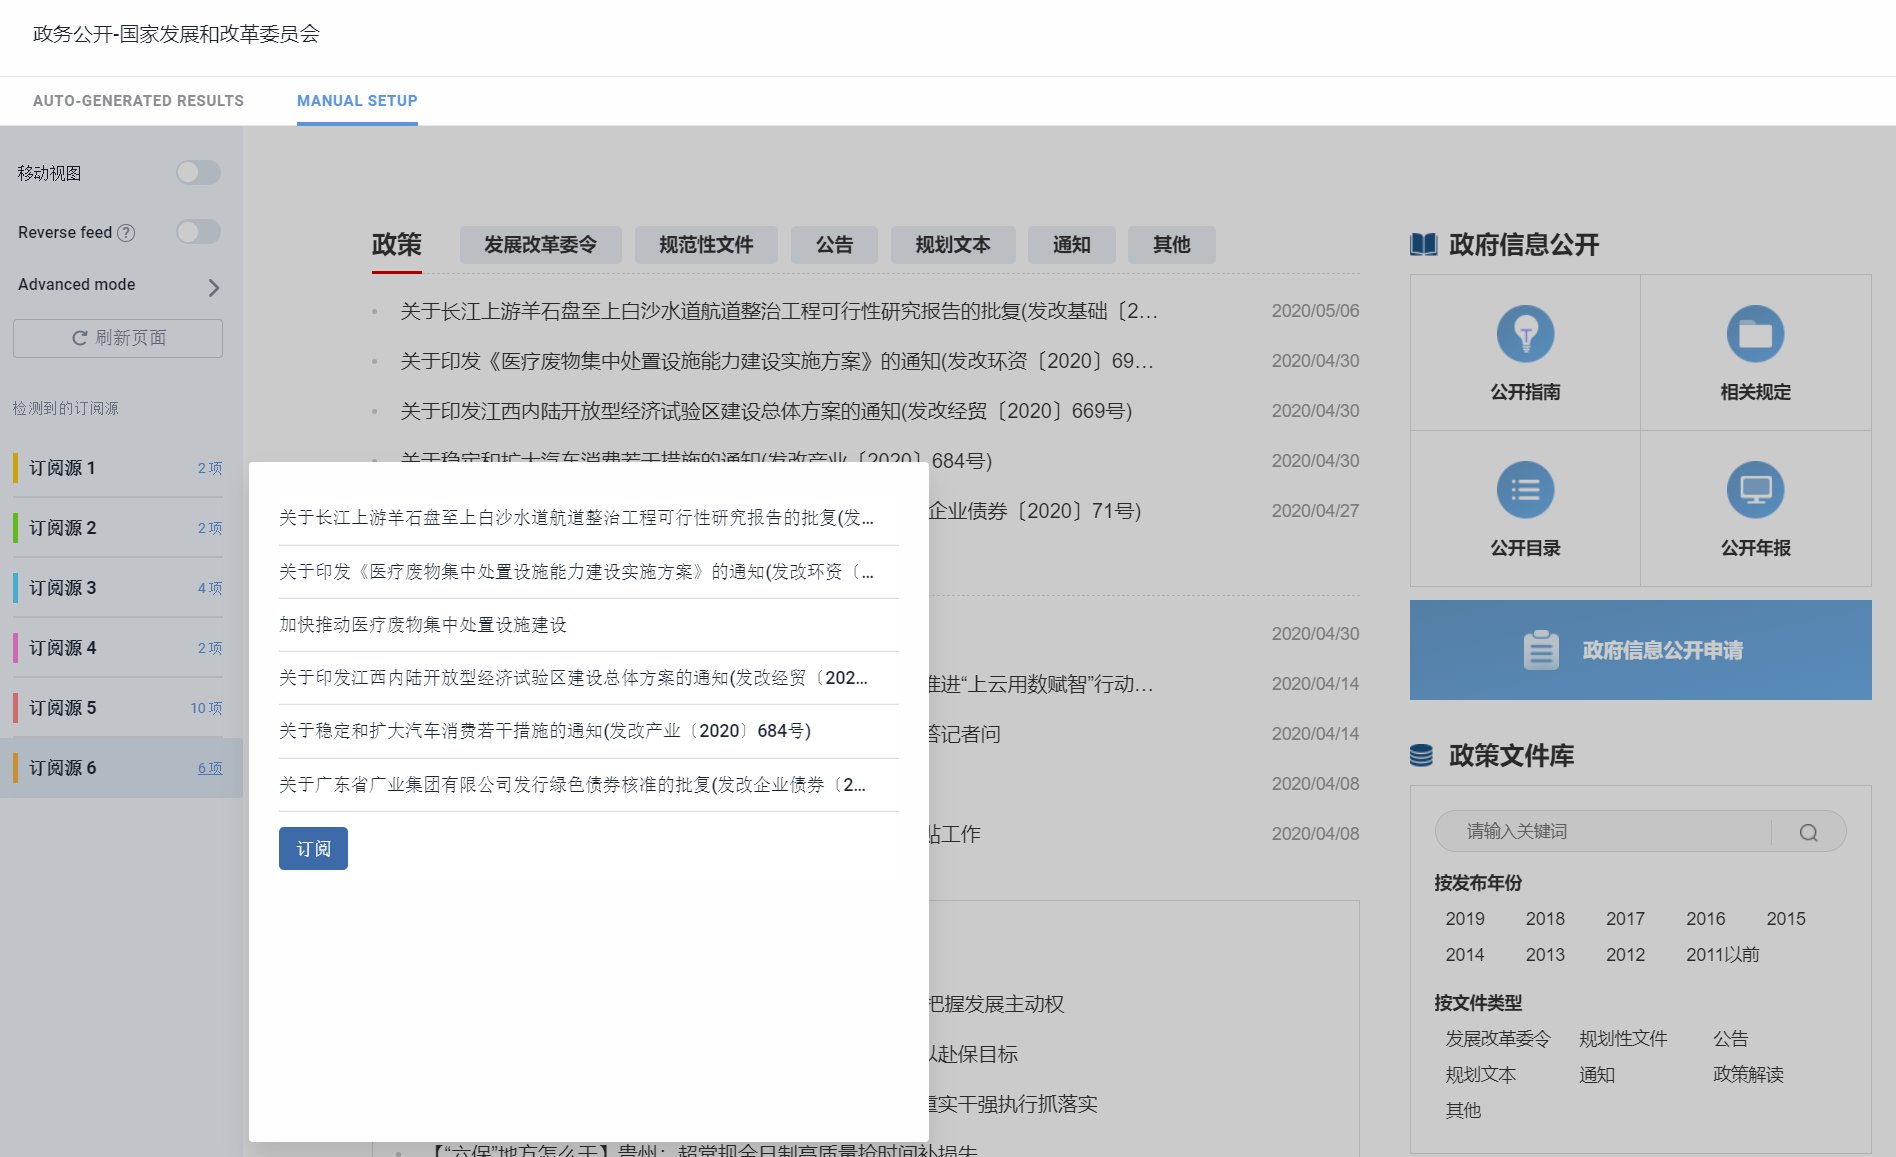Filter by year 2016
The image size is (1896, 1157).
point(1706,919)
